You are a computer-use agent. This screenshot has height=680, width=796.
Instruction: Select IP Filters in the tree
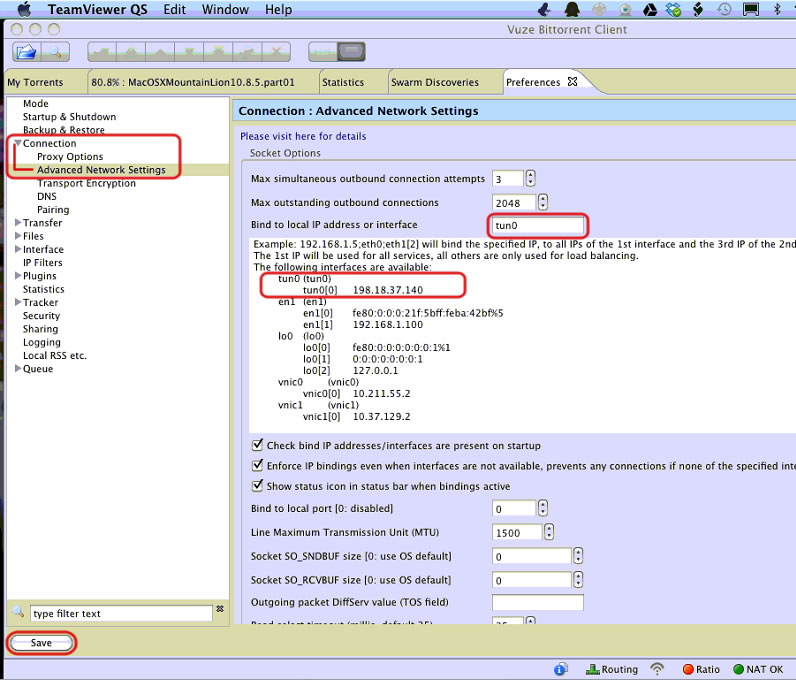pyautogui.click(x=43, y=262)
